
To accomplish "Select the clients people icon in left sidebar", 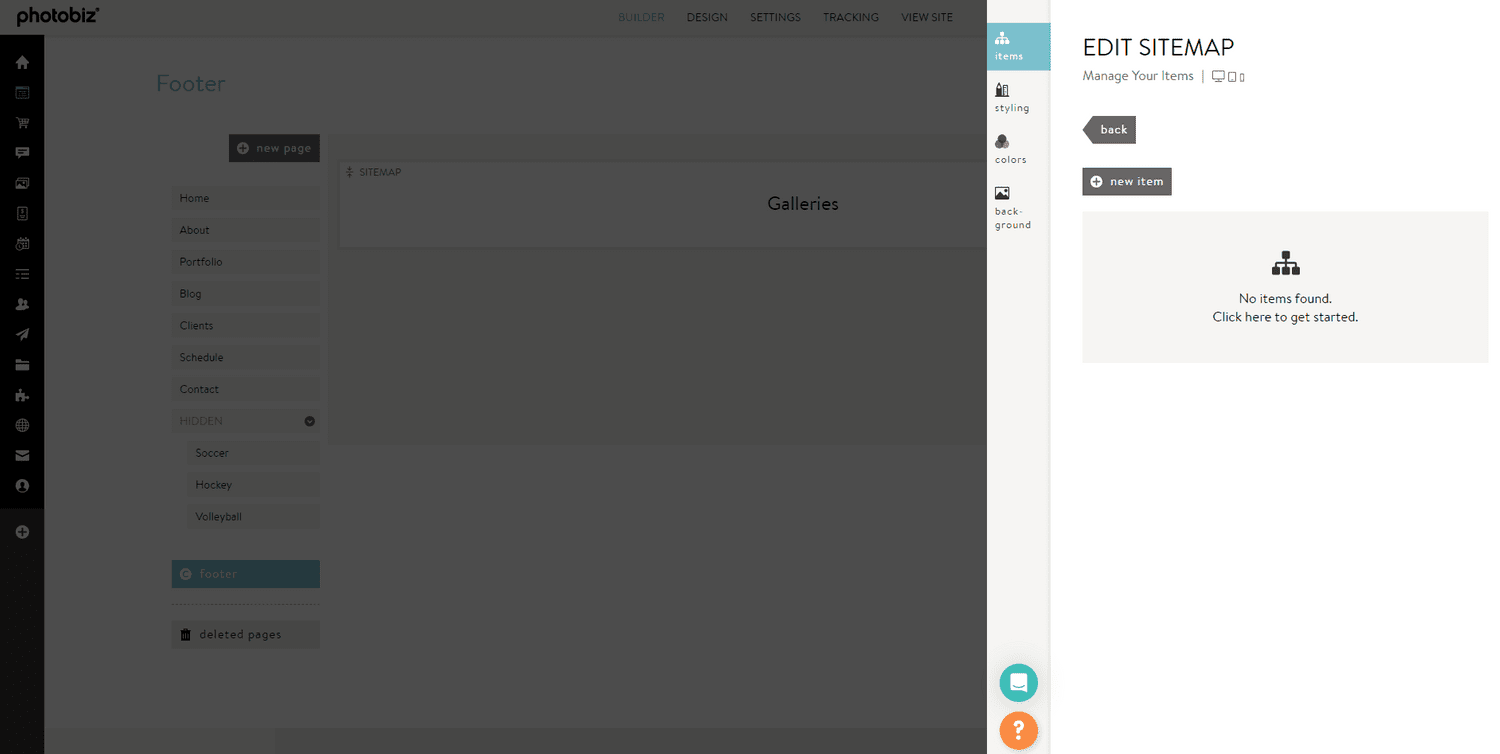I will coord(22,304).
